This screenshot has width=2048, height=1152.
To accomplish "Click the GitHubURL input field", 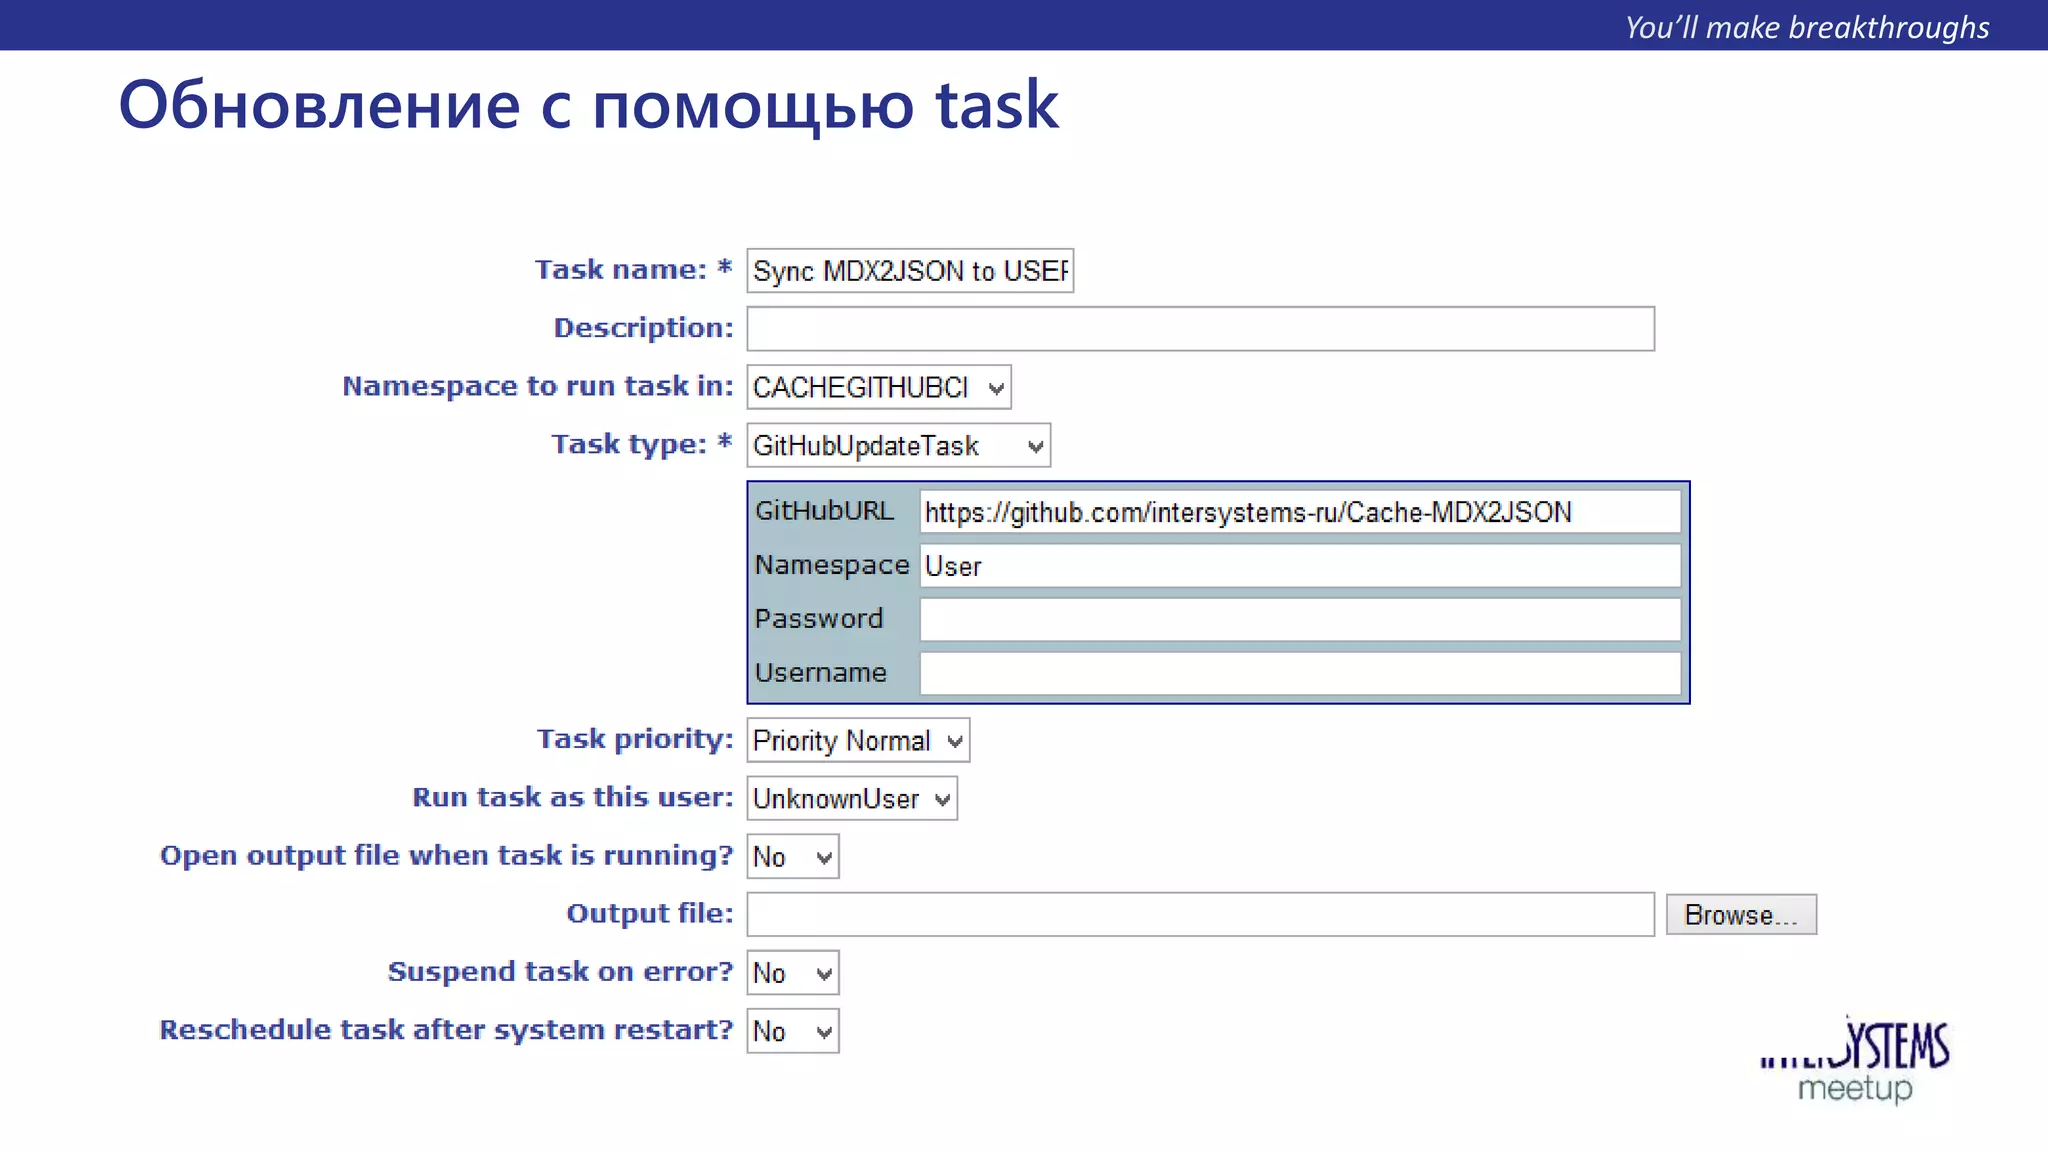I will click(x=1300, y=512).
